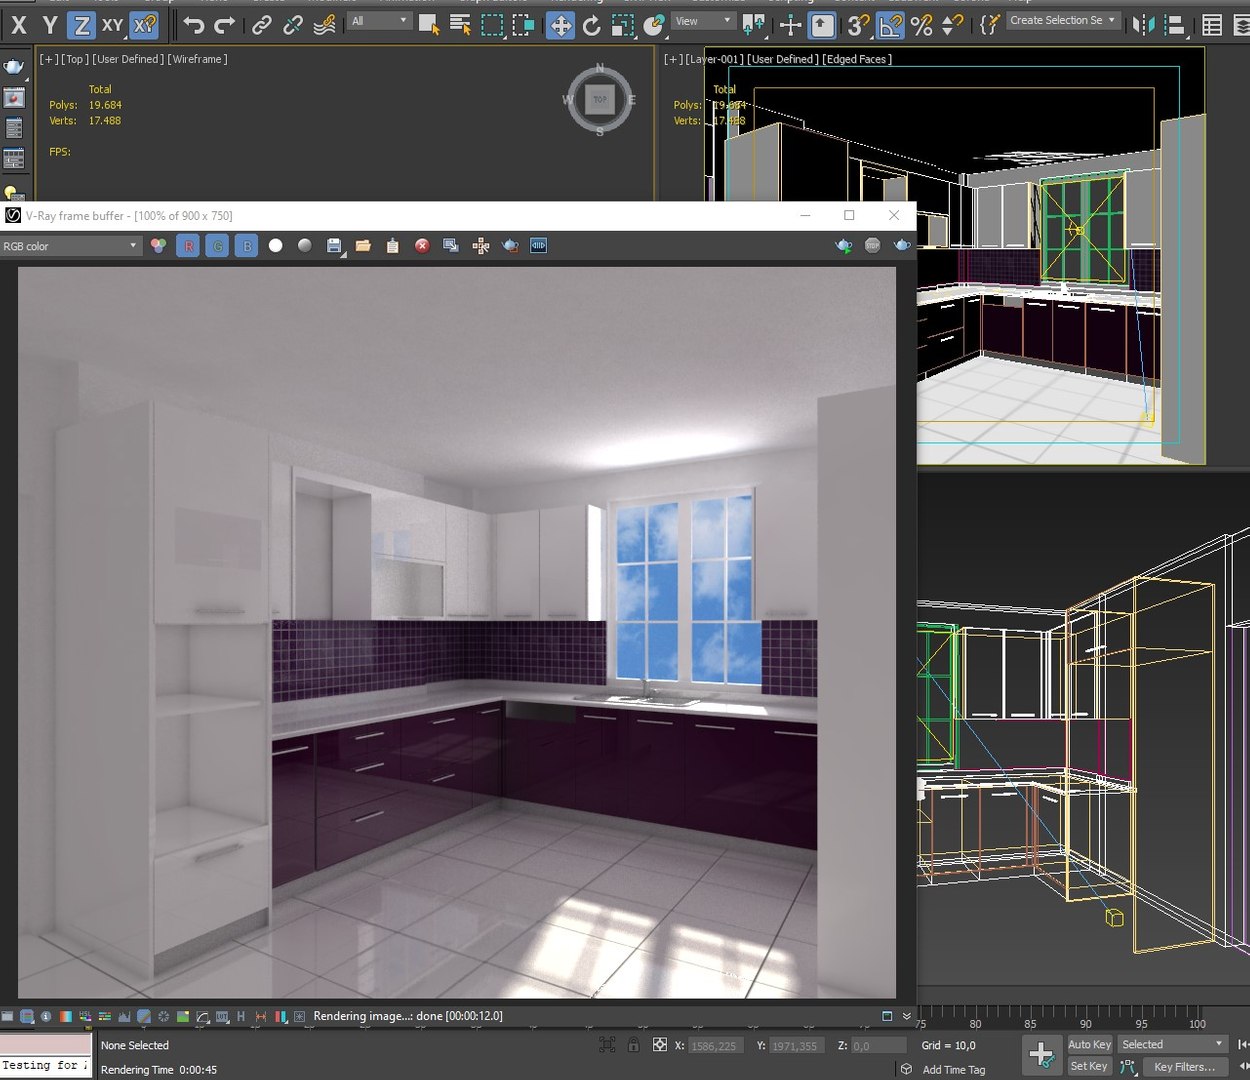Open Top viewport [Wireframe] shading menu

pos(197,59)
